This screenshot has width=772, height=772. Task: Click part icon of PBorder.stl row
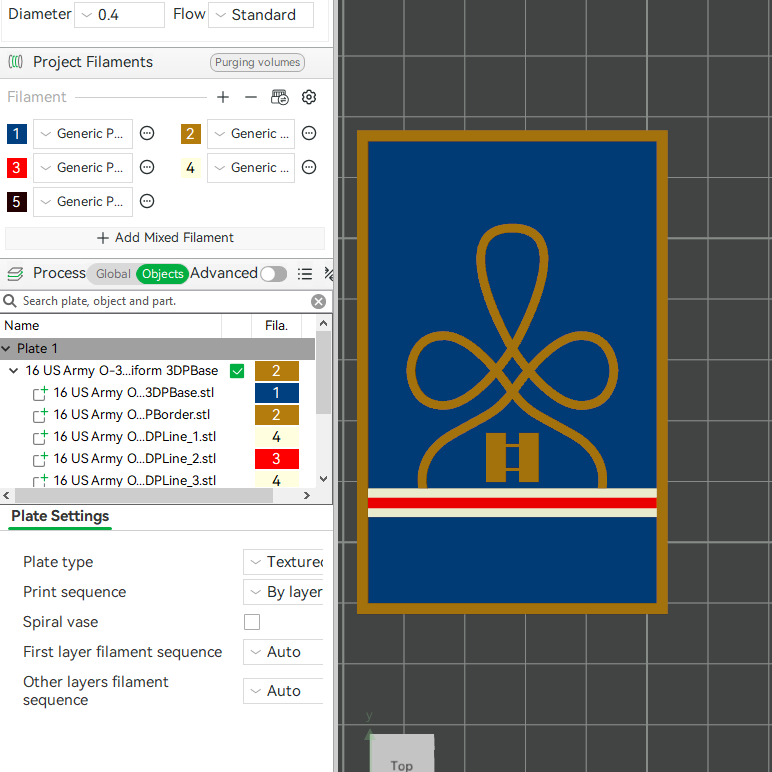[x=40, y=415]
